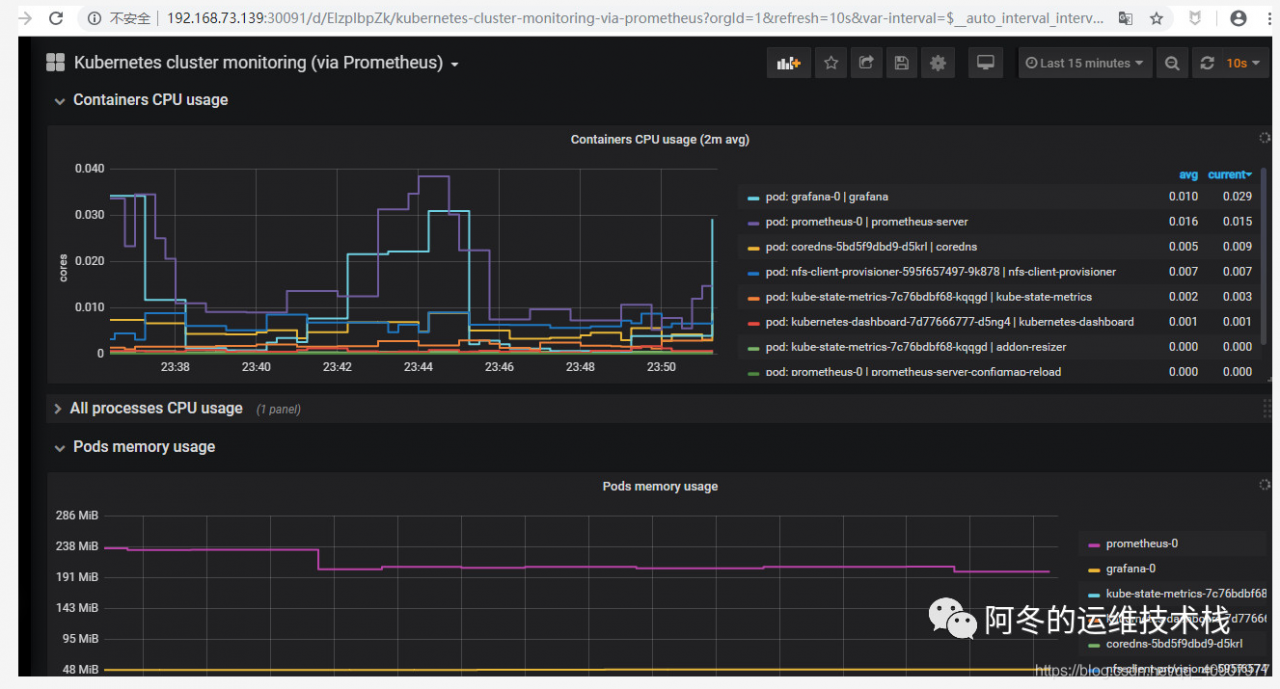Click (1 panel) label beside All processes
Screen dimensions: 1280x689
(278, 409)
